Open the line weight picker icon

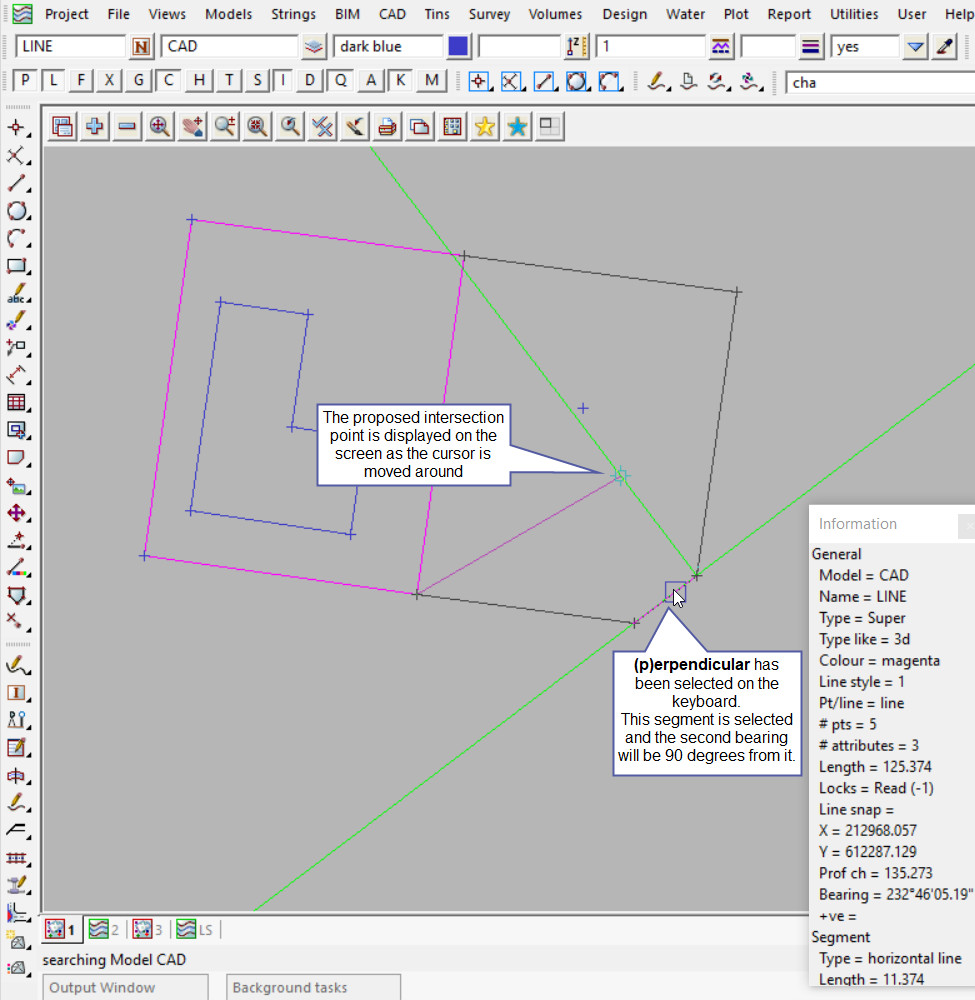[x=811, y=47]
